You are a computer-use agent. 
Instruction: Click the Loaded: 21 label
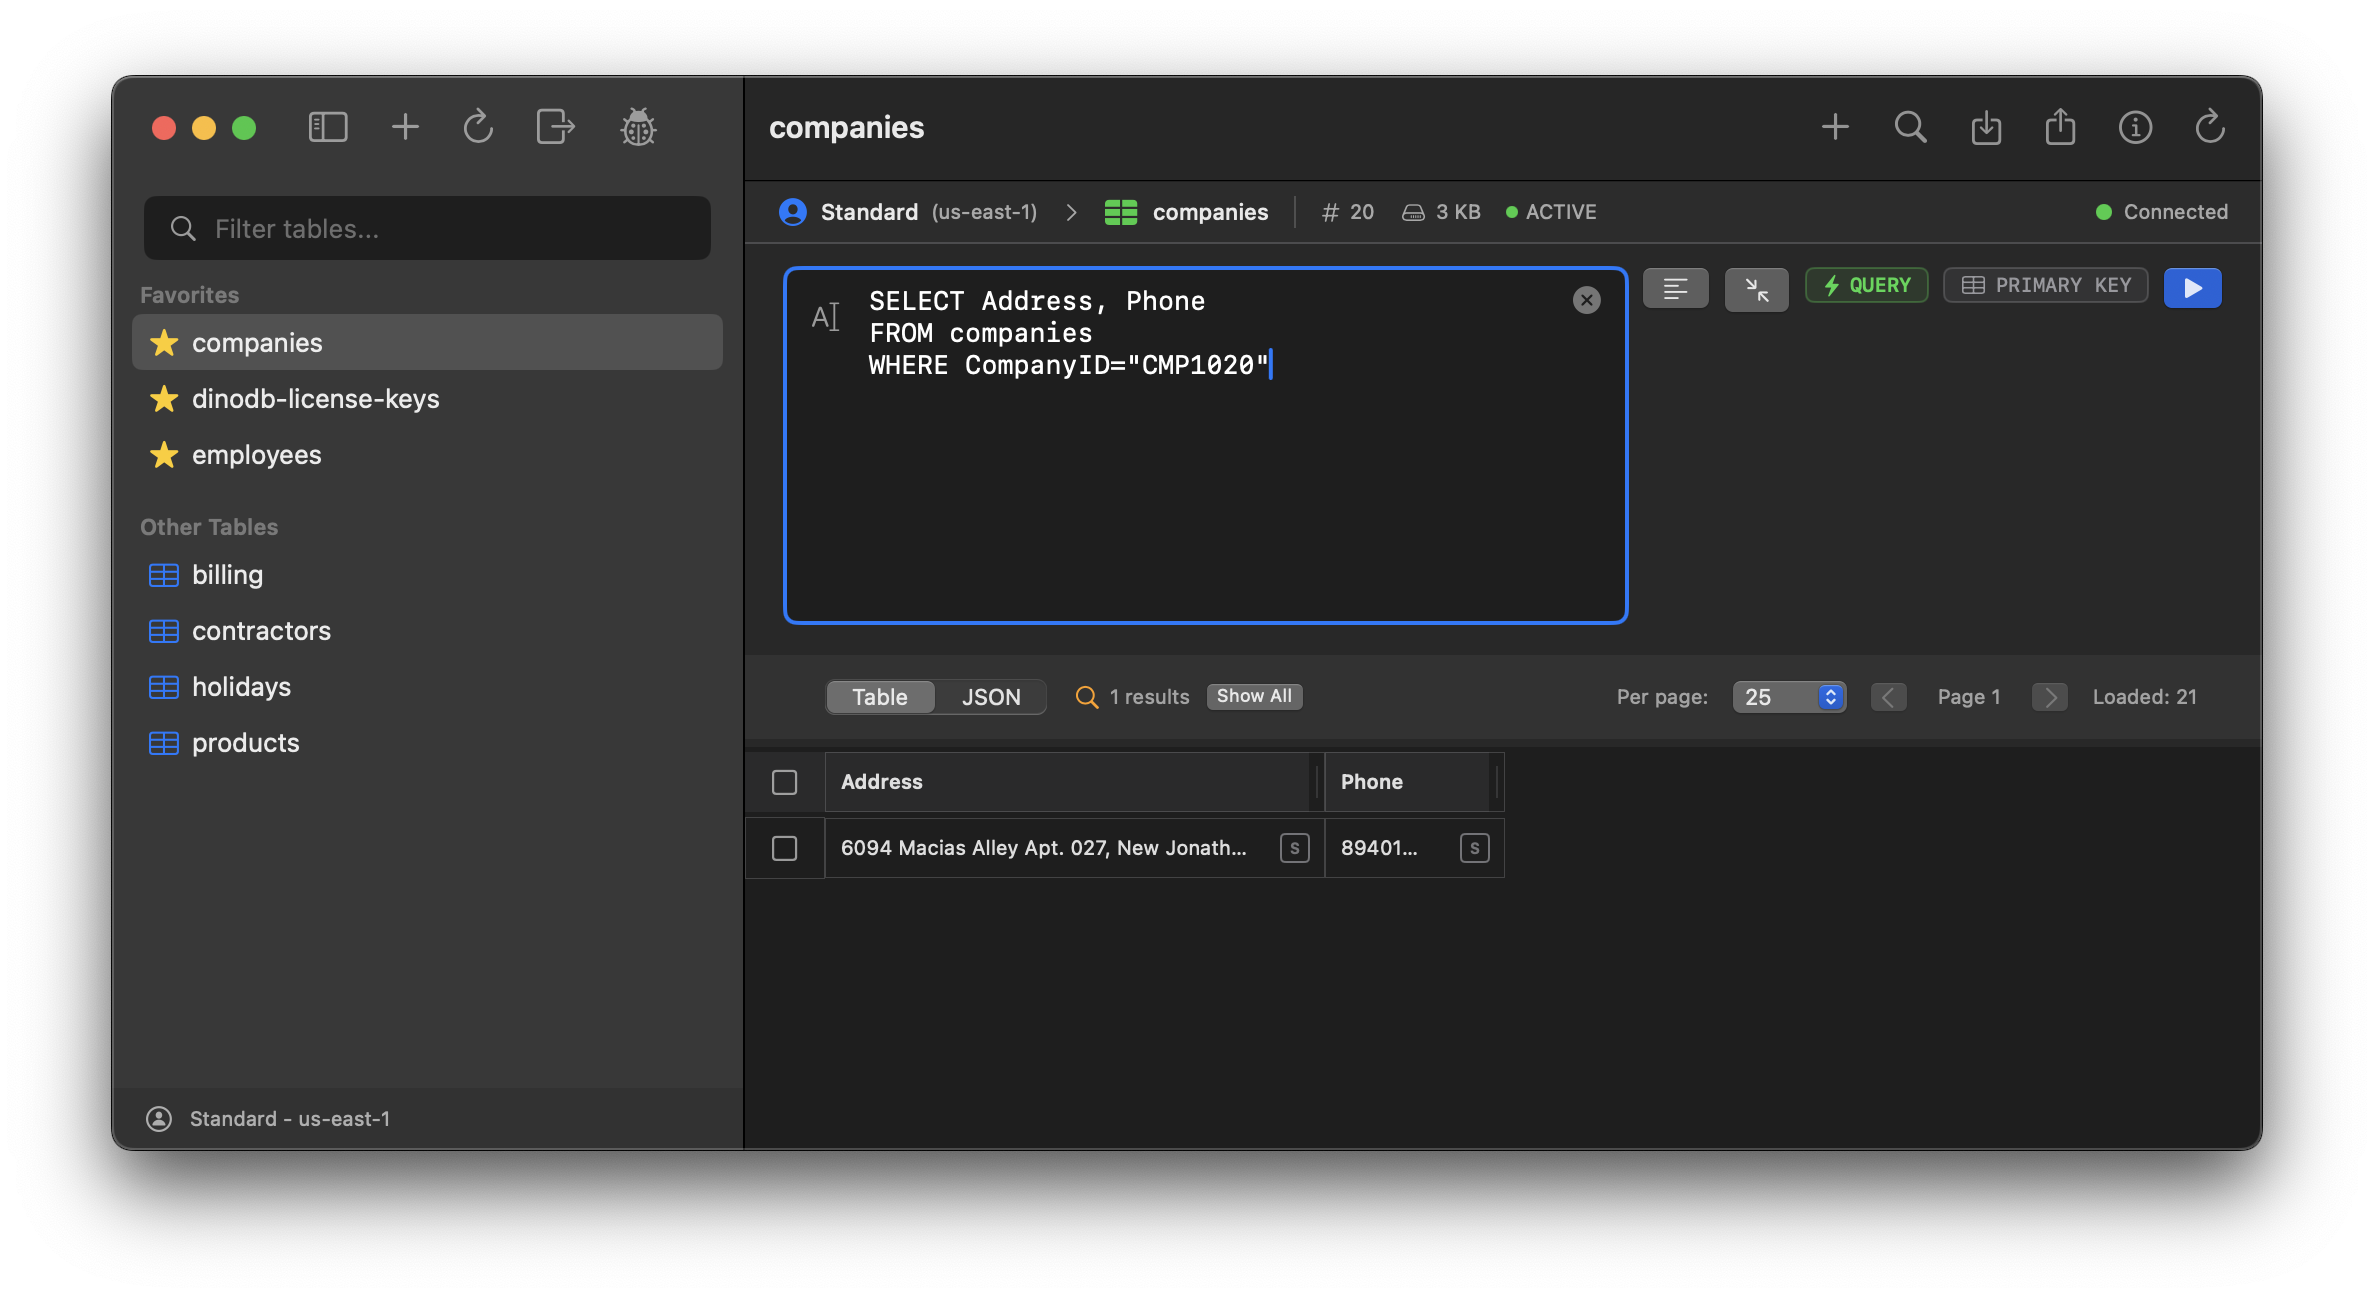2145,697
